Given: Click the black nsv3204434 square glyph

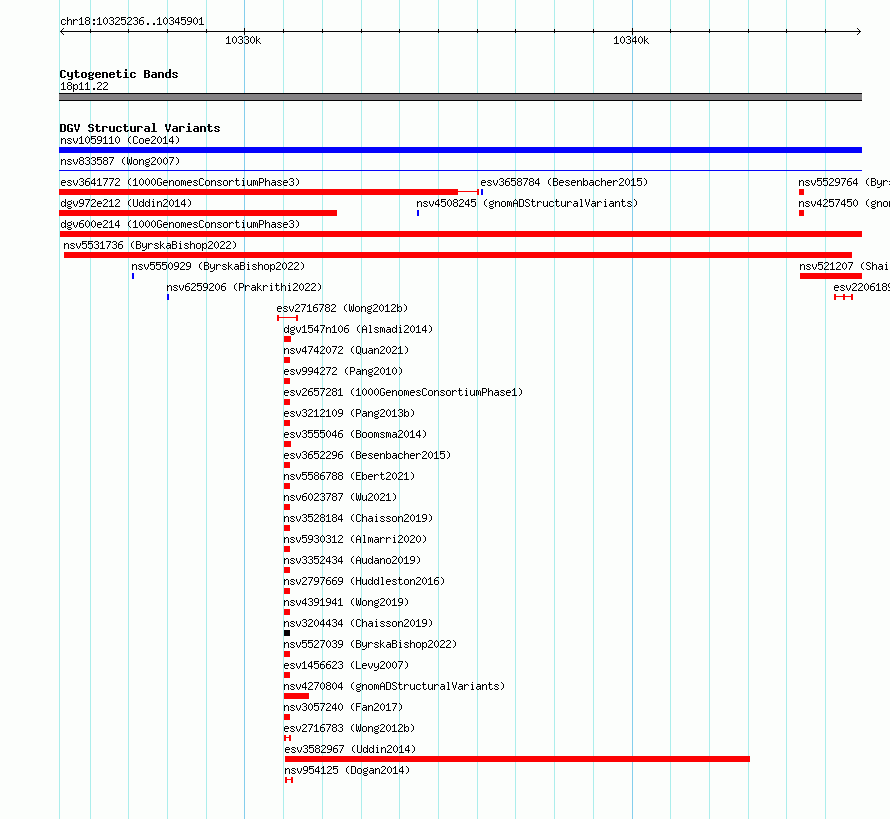Looking at the screenshot, I should point(287,633).
